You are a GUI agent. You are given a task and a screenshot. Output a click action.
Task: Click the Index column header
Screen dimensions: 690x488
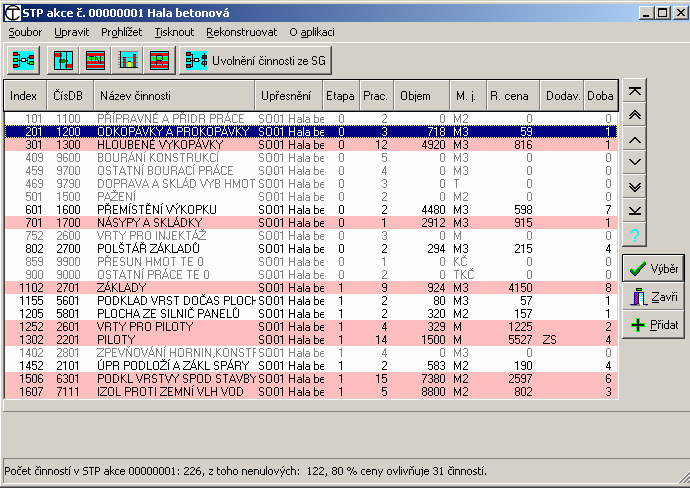[x=25, y=95]
